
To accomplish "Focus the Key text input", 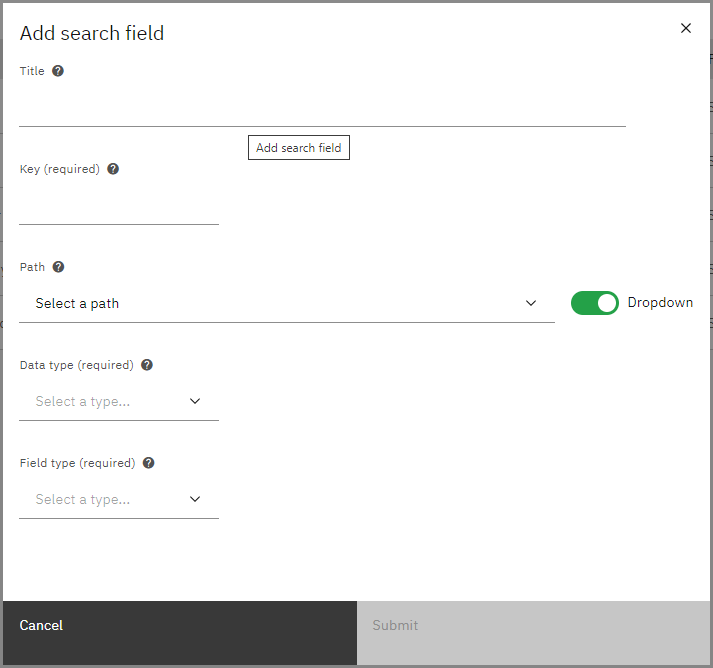I will (118, 206).
